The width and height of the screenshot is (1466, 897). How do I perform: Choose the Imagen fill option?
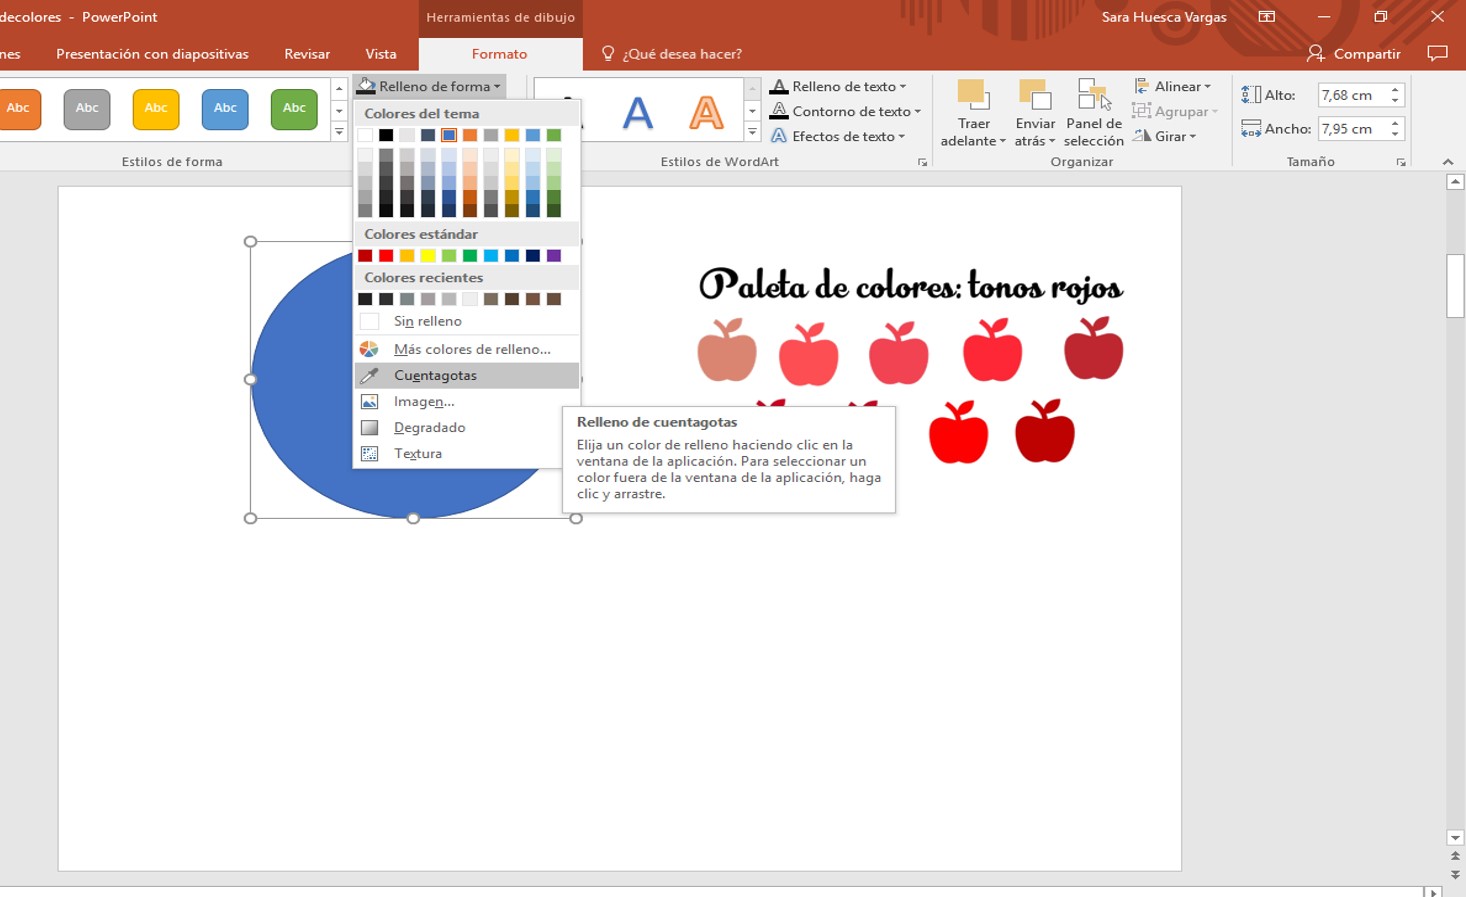(422, 401)
